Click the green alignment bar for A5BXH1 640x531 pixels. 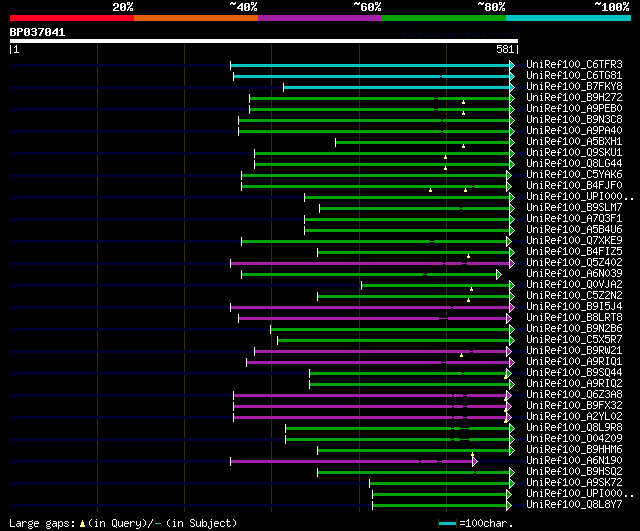422,142
